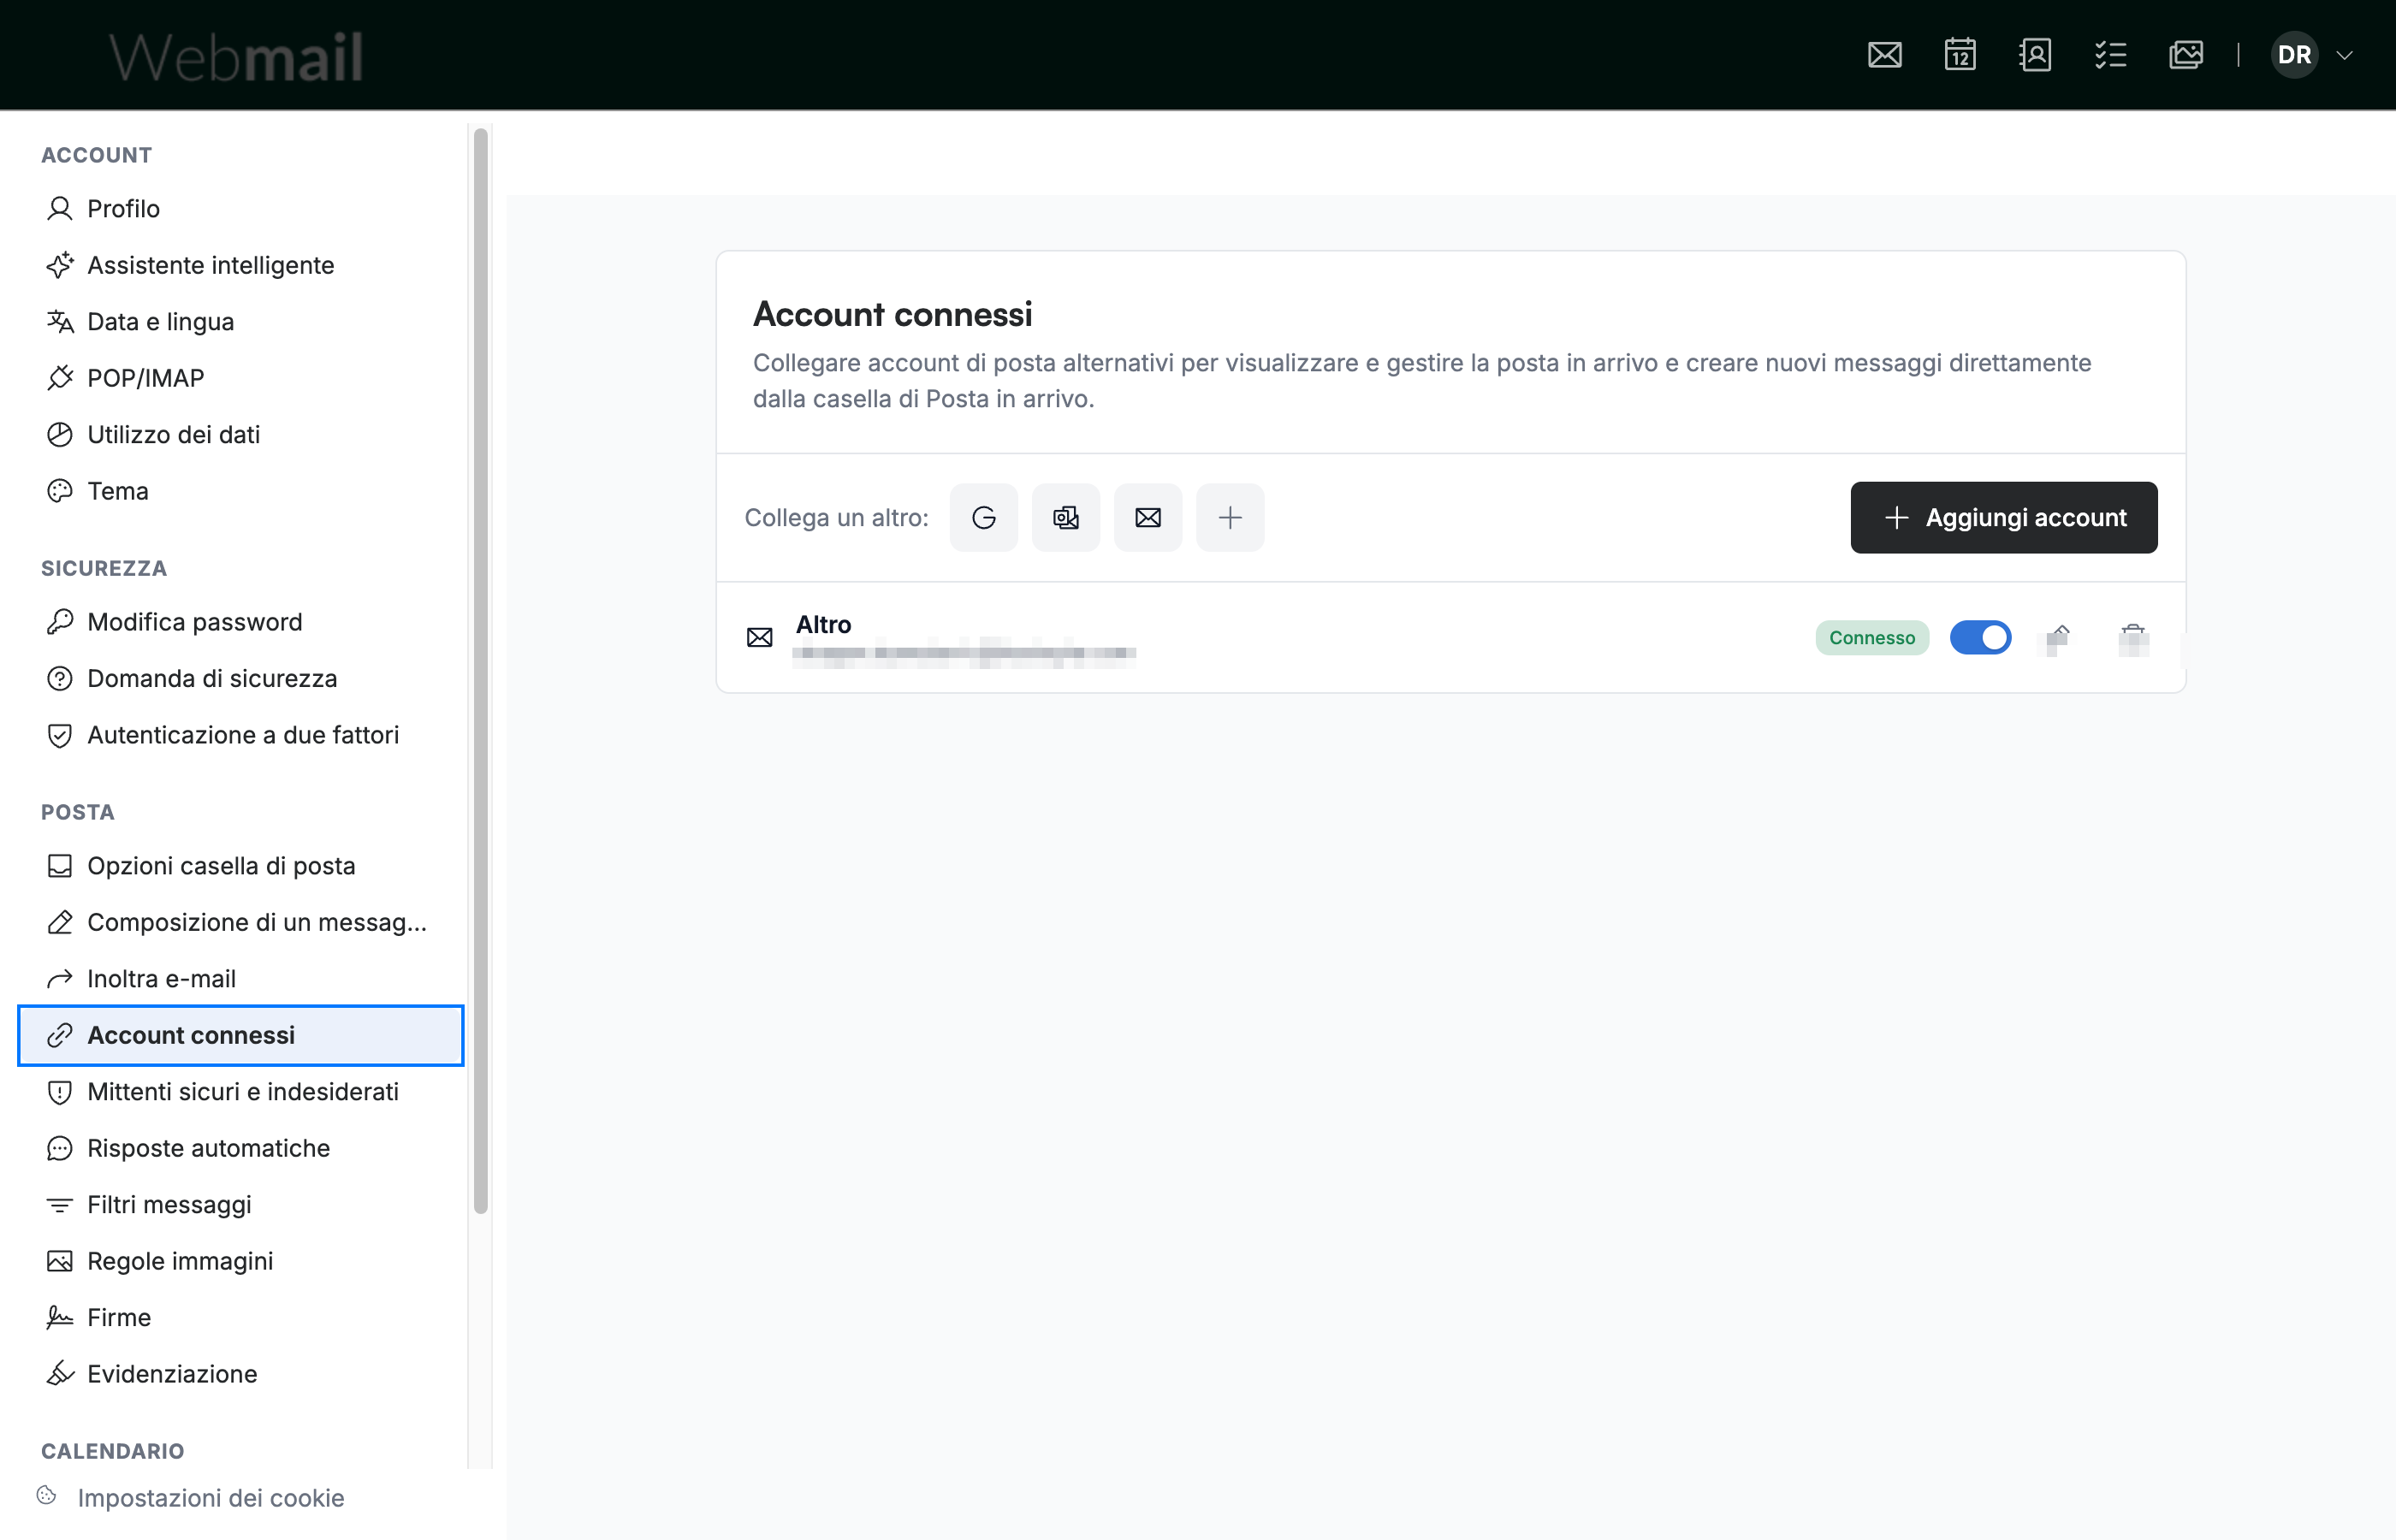Open Assistente intelligente settings
Screen dimensions: 2396x1540
tap(241, 265)
